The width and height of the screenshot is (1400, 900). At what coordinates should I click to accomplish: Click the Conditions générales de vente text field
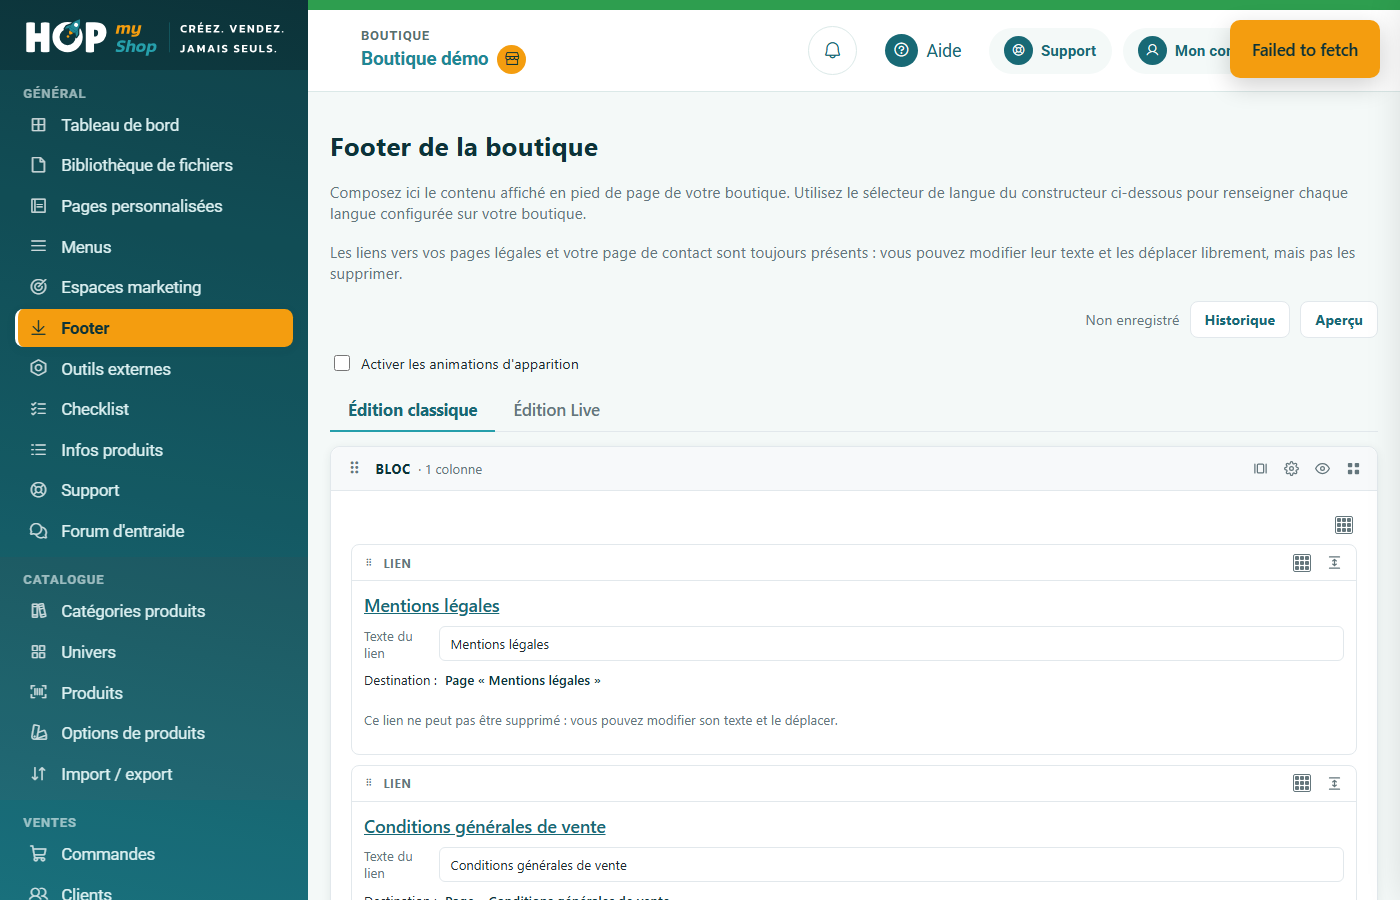click(891, 865)
